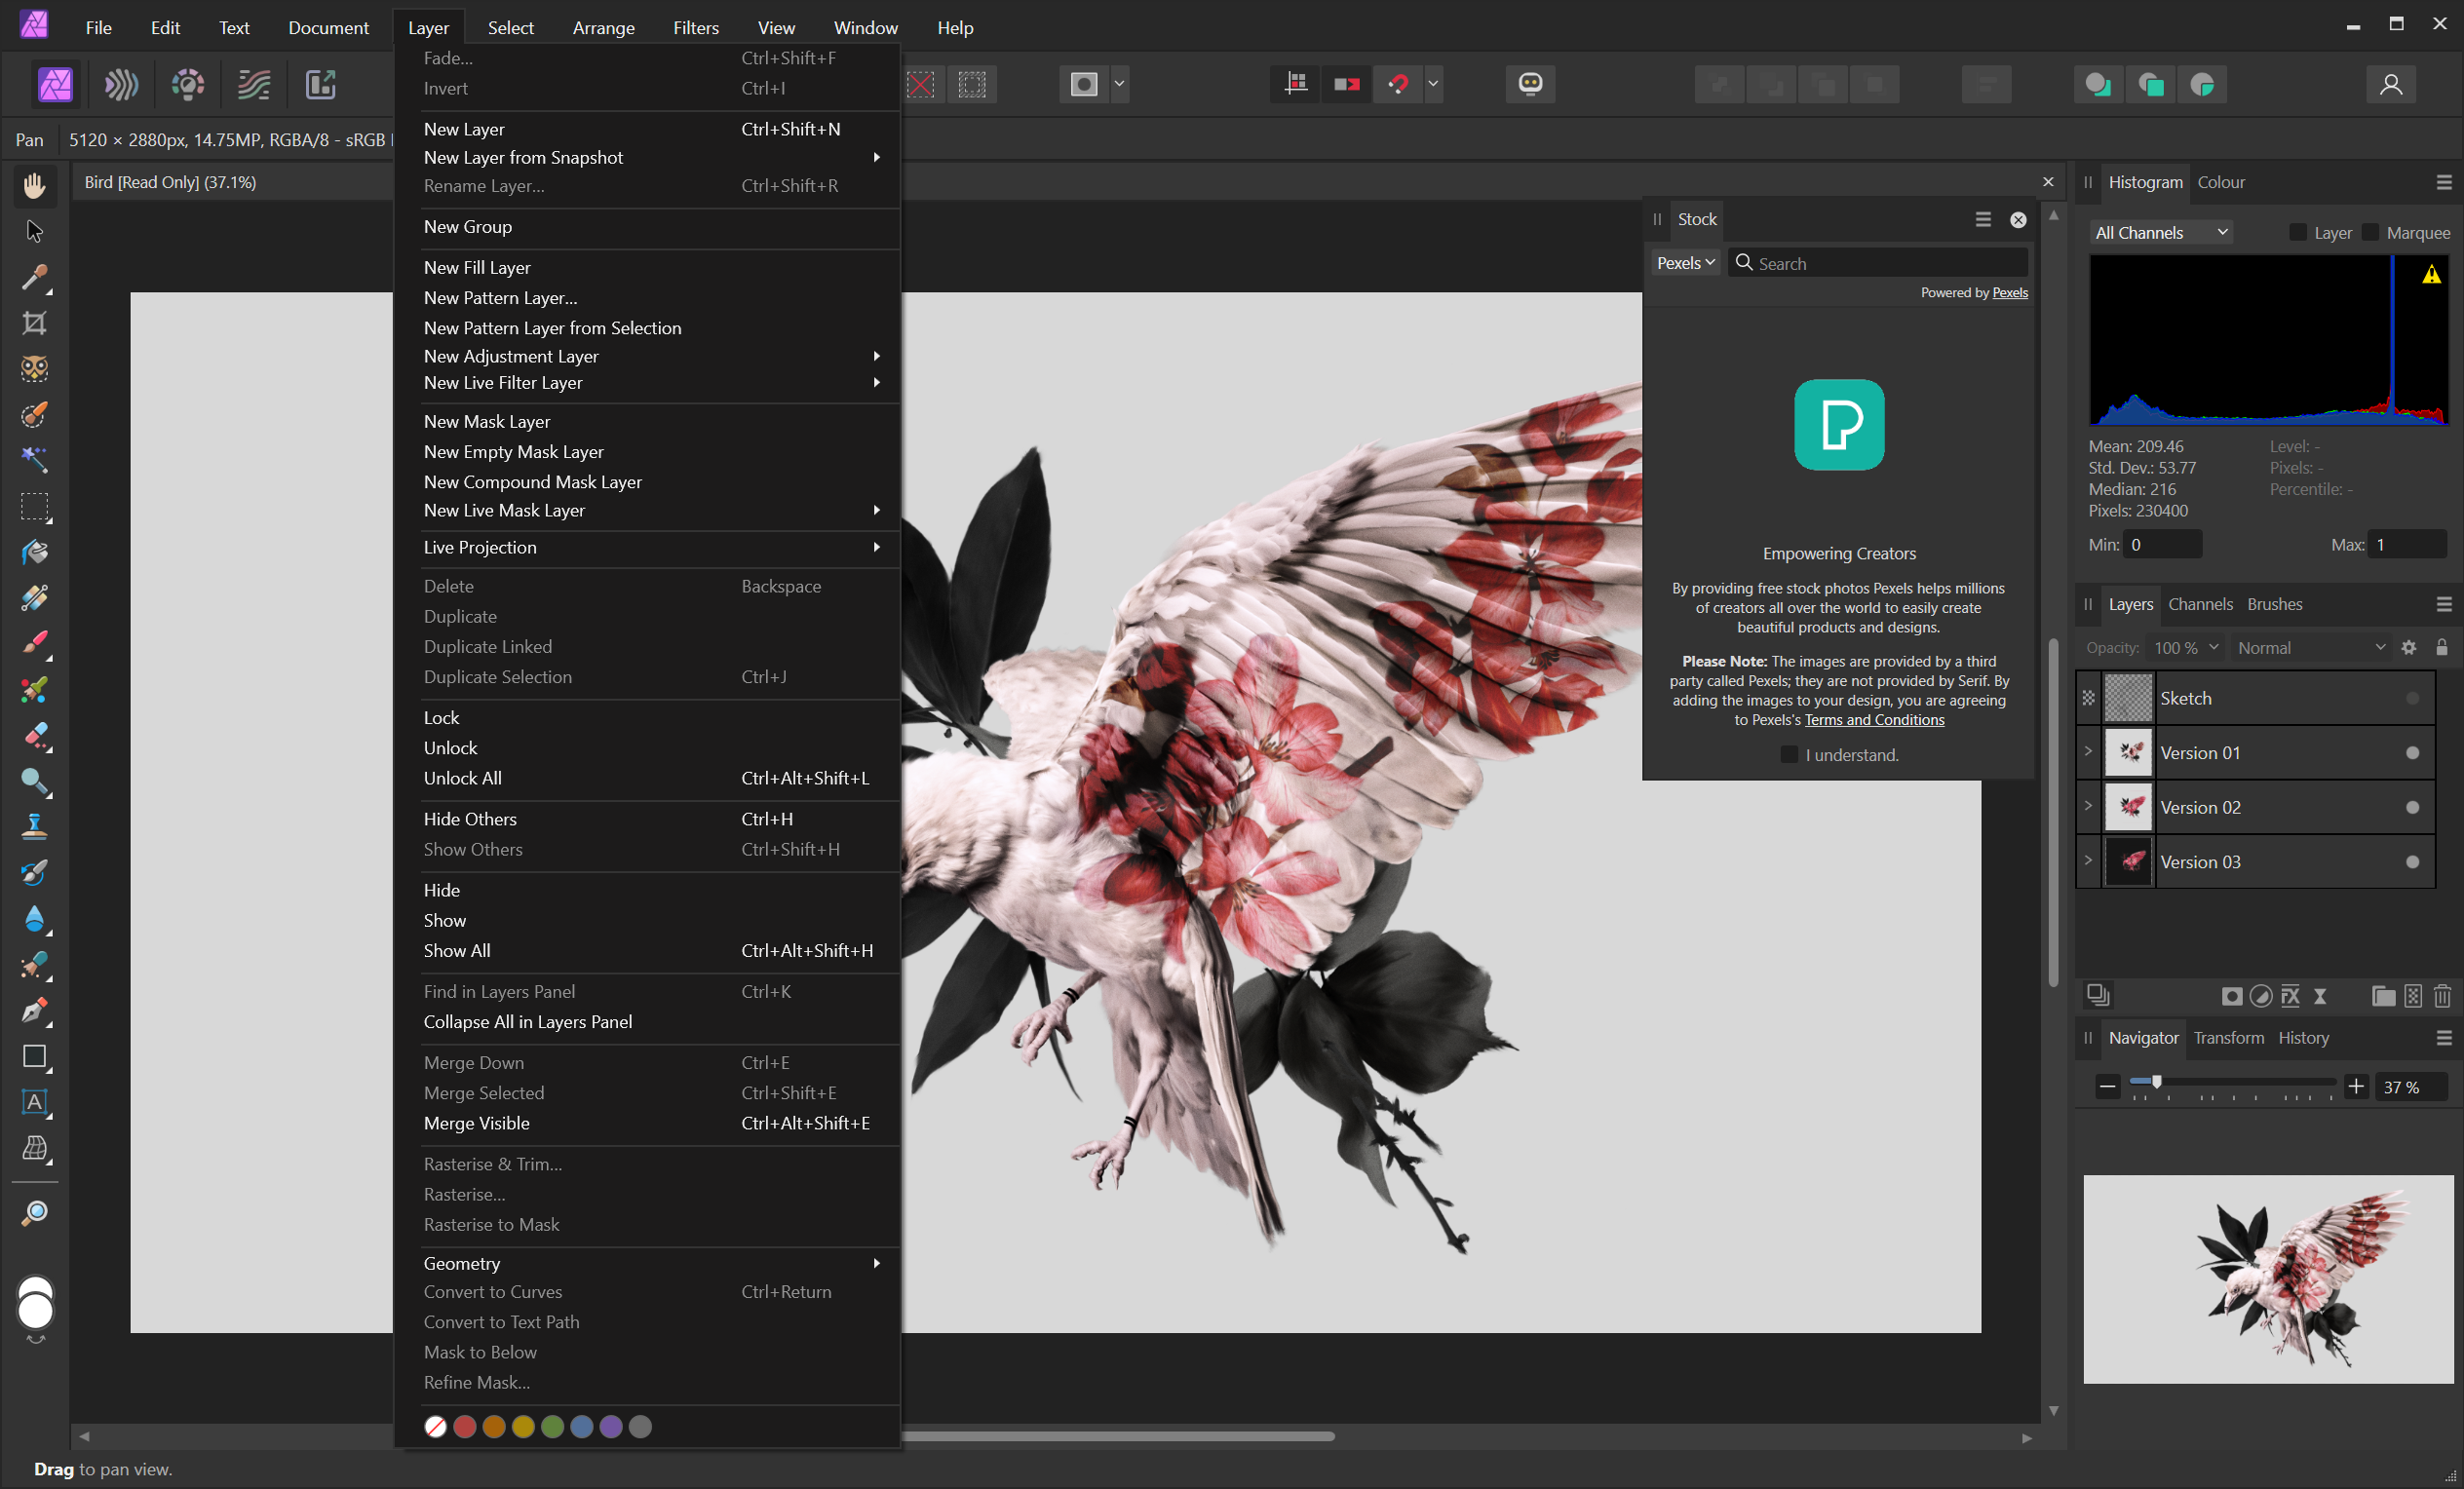
Task: Pick the blue layer colour tag swatch
Action: click(582, 1427)
